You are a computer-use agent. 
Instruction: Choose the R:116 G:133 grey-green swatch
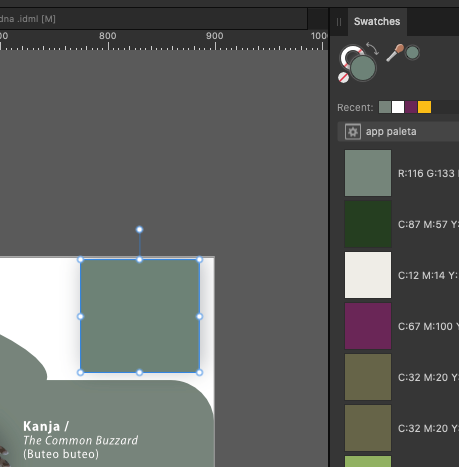pyautogui.click(x=368, y=173)
